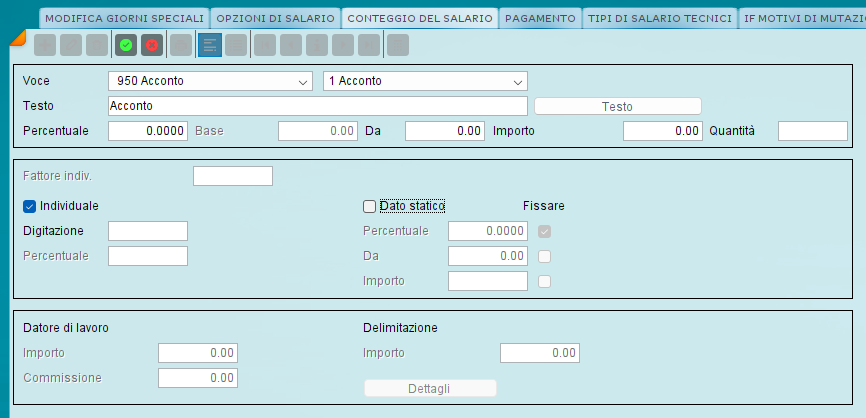The width and height of the screenshot is (866, 418).
Task: Select the Conteggio del Salario tab
Action: pos(420,18)
